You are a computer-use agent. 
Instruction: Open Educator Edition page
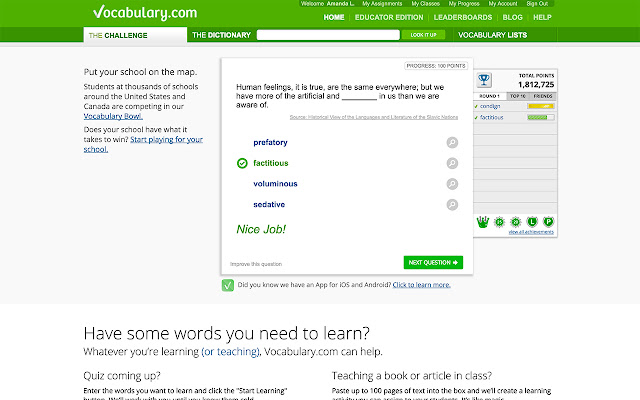(389, 18)
